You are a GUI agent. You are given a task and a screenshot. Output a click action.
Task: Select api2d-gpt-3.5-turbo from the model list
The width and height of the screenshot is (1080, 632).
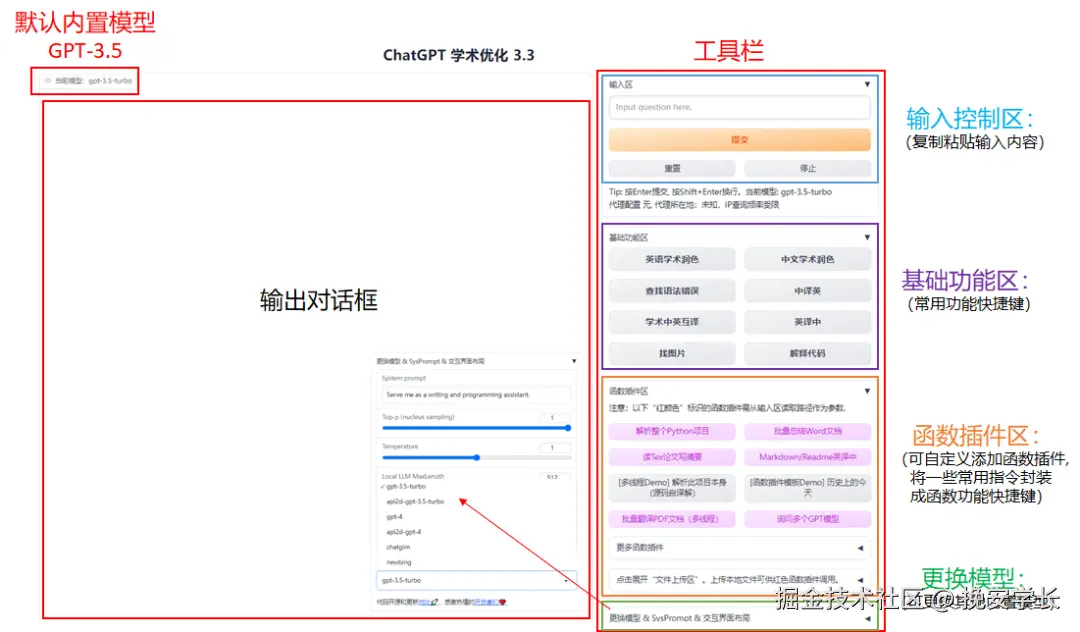point(415,502)
